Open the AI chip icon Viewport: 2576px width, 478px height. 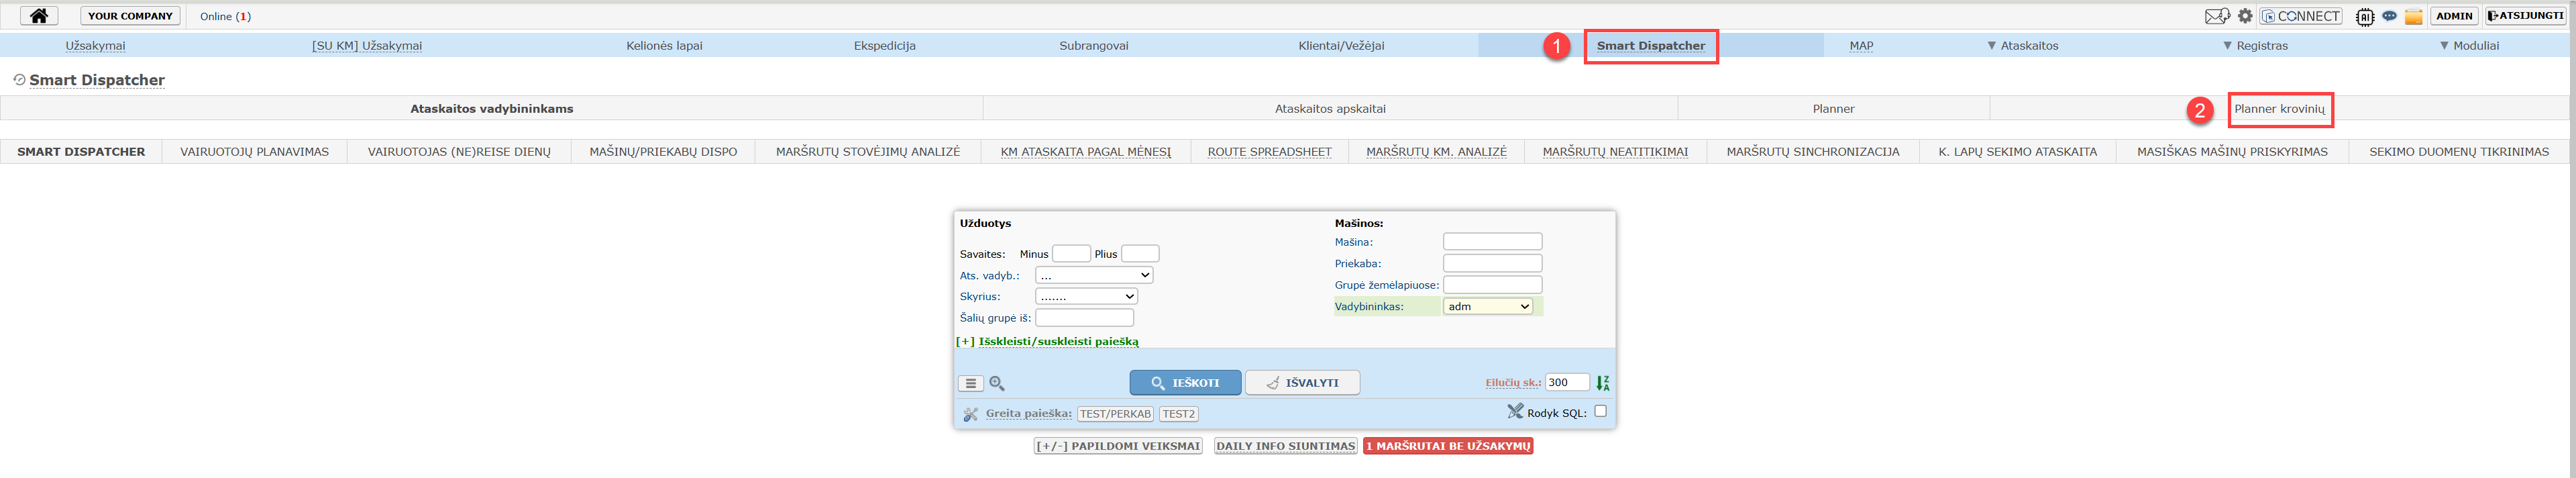tap(2364, 16)
